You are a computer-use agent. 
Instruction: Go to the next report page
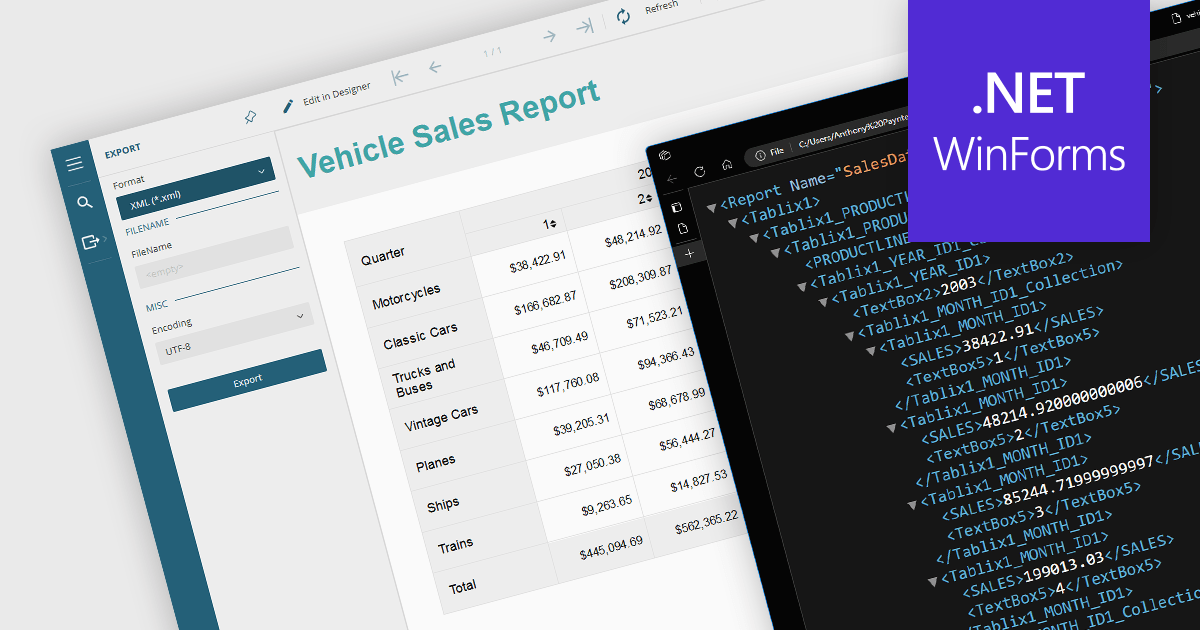coord(549,37)
